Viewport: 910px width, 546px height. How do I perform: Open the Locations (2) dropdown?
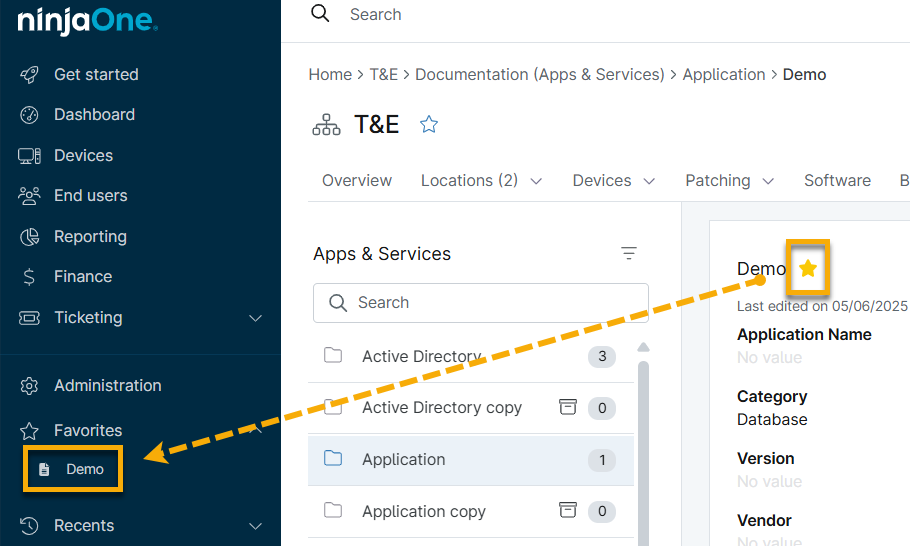481,181
